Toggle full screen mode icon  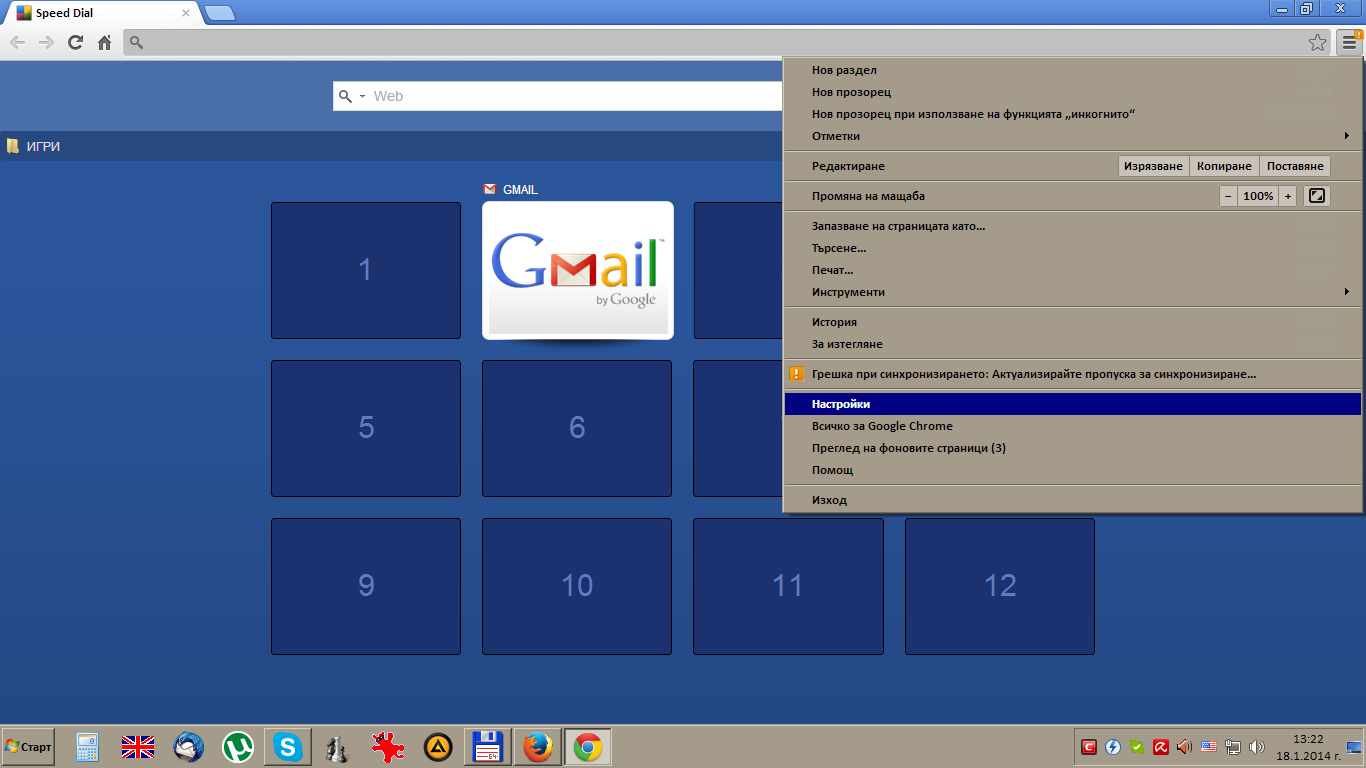1317,196
